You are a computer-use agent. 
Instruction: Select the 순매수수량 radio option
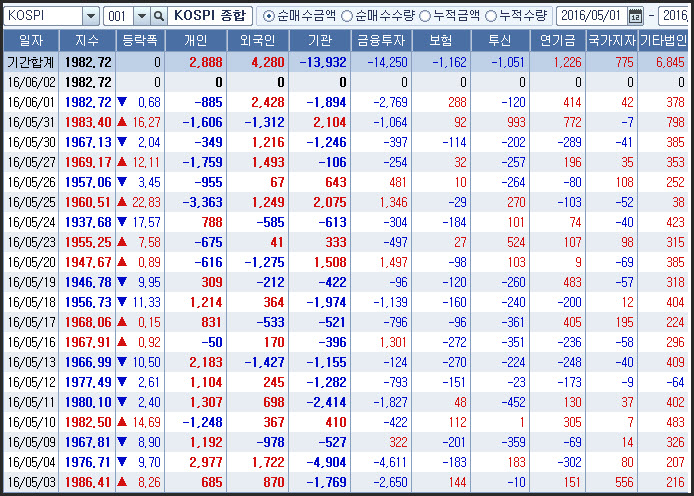(347, 16)
